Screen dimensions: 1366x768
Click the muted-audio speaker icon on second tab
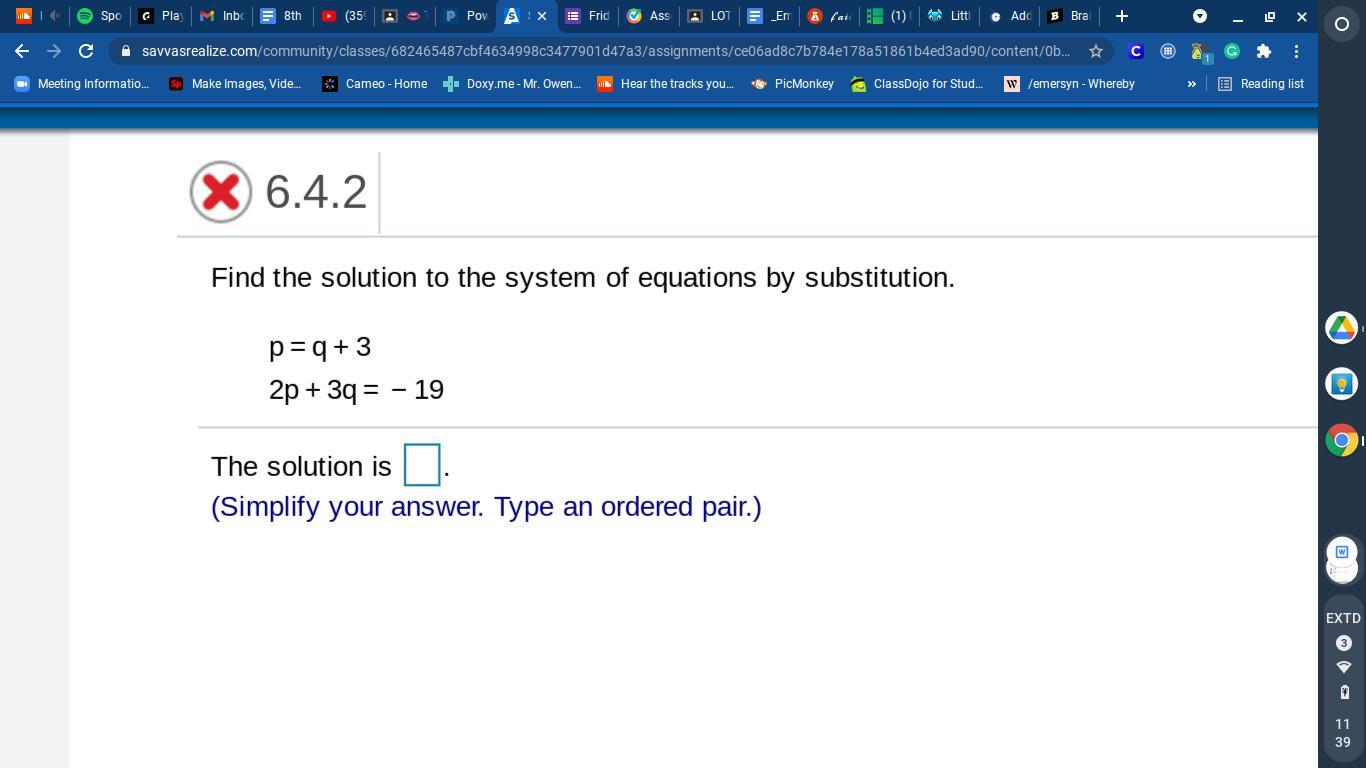coord(54,16)
